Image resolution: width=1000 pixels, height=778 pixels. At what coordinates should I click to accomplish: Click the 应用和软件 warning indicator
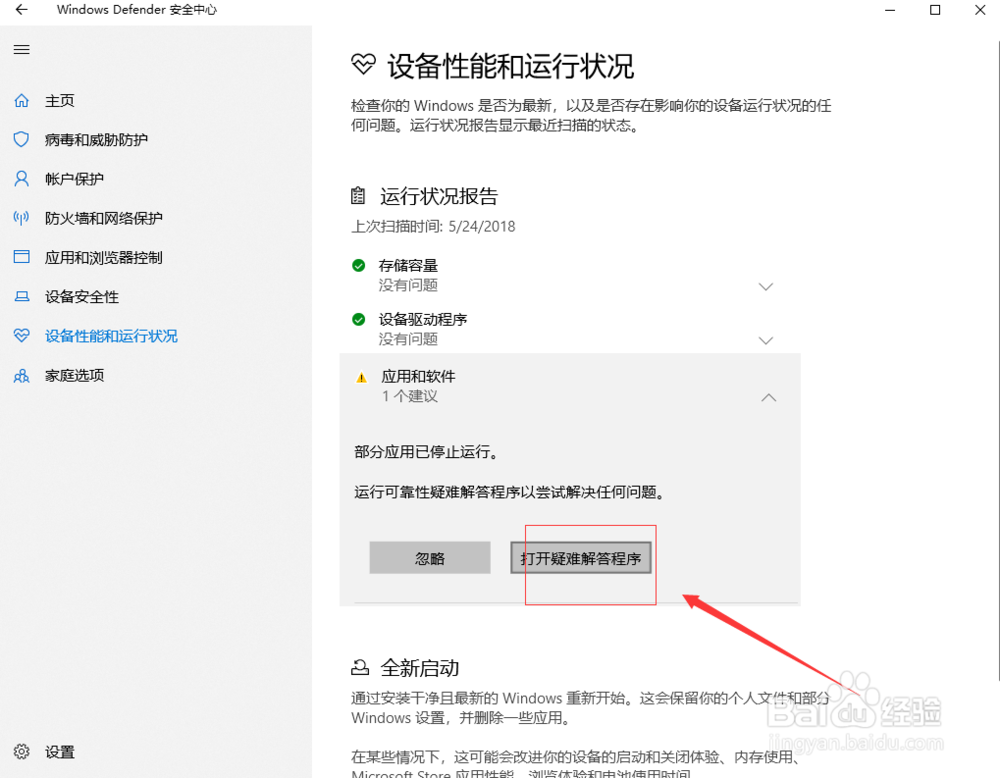(360, 376)
